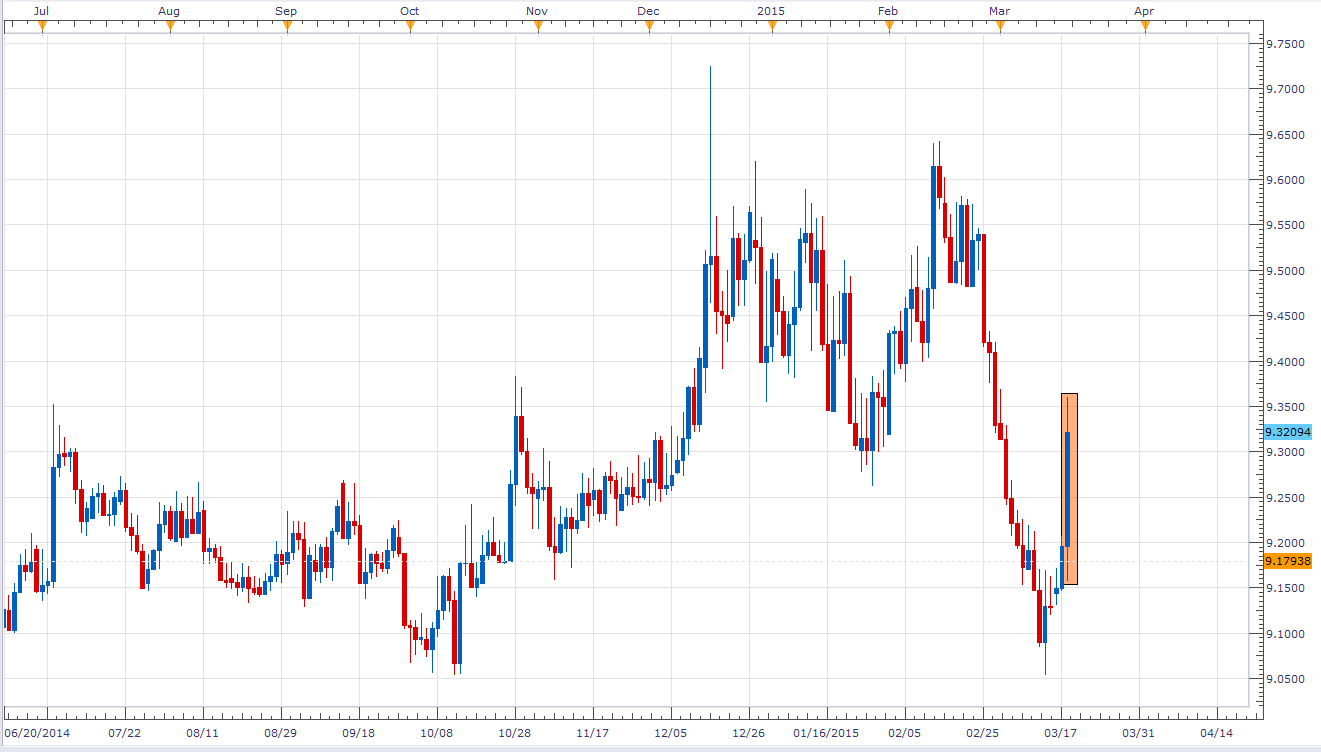Screen dimensions: 1321x752
Task: Click the Sep month marker triangle
Action: pos(287,27)
